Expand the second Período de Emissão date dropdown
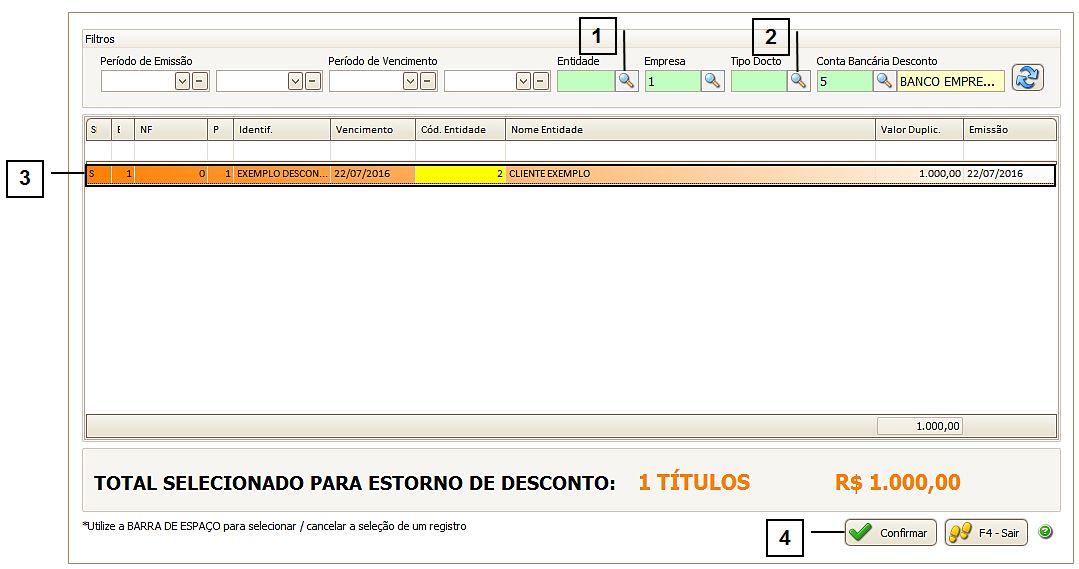Screen dimensions: 1079x569 coord(296,82)
